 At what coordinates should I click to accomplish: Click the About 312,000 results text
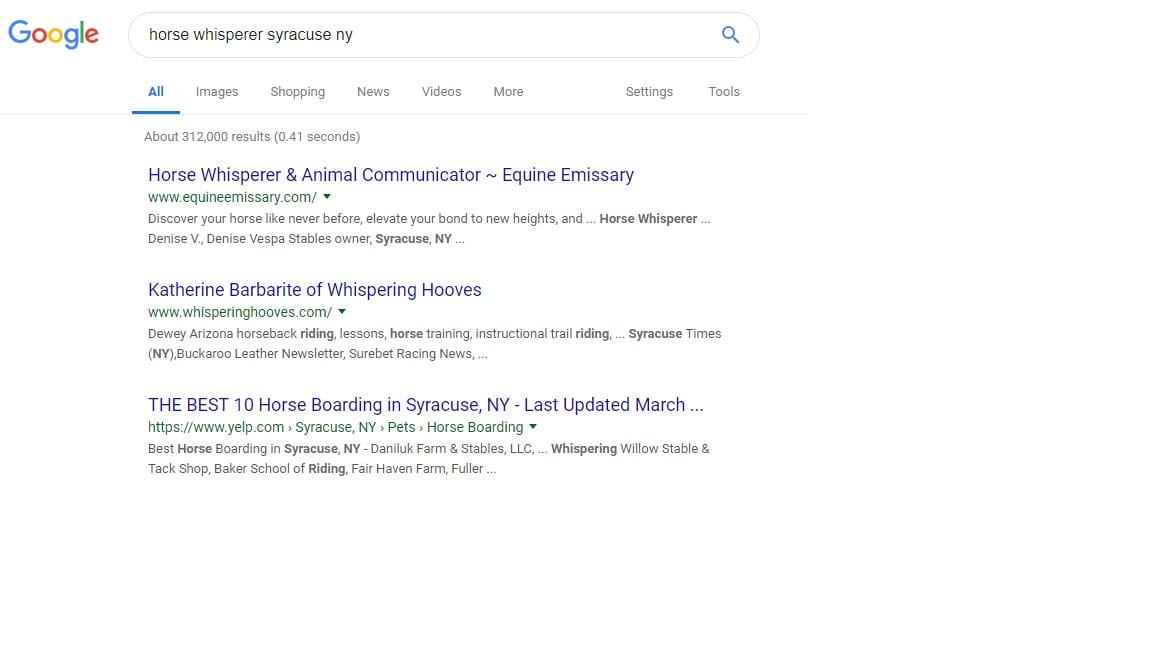coord(252,137)
